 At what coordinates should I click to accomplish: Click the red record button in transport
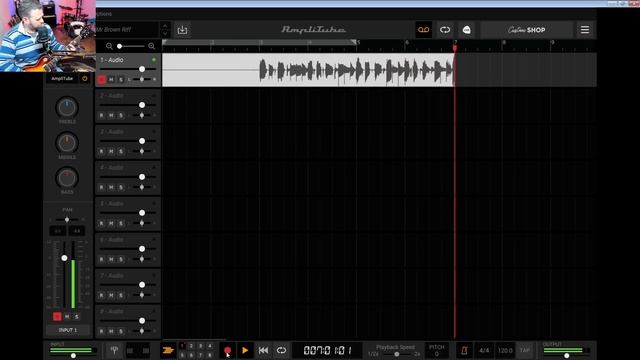coord(227,350)
